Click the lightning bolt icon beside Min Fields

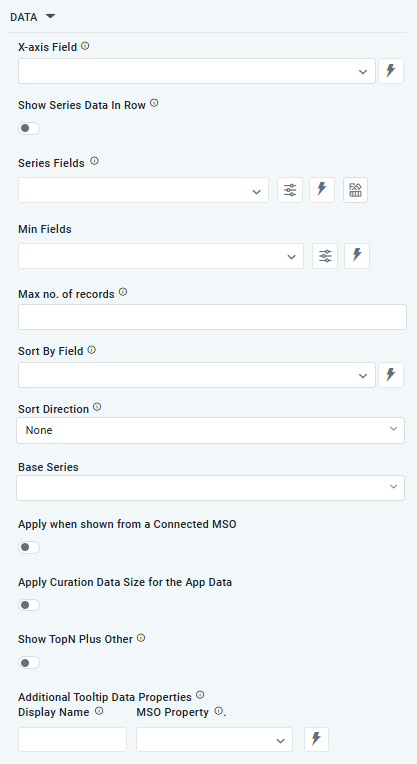(x=357, y=256)
